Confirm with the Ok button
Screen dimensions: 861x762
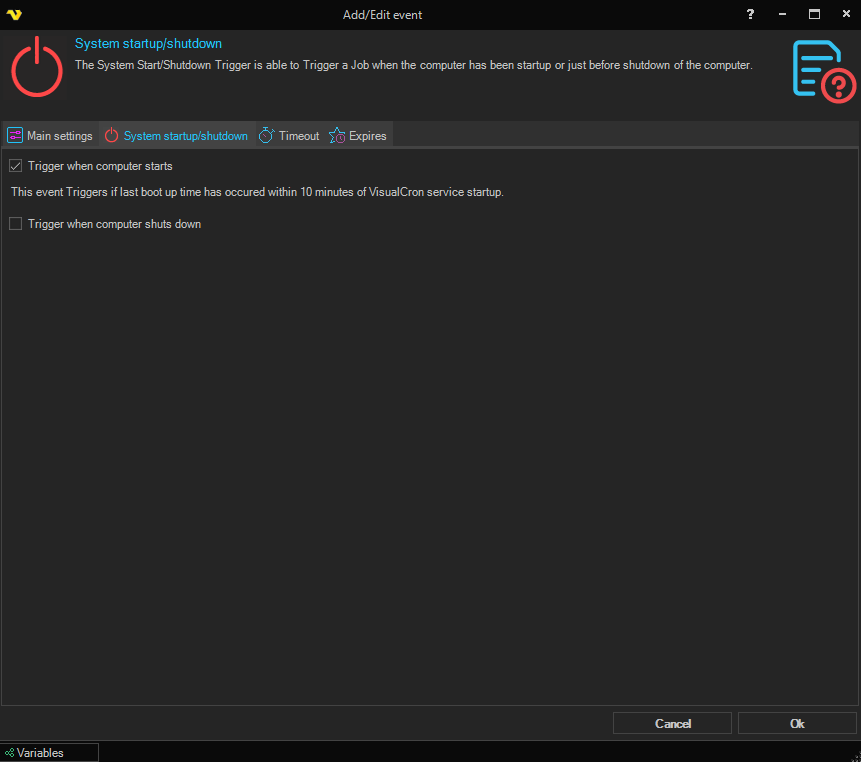(797, 723)
